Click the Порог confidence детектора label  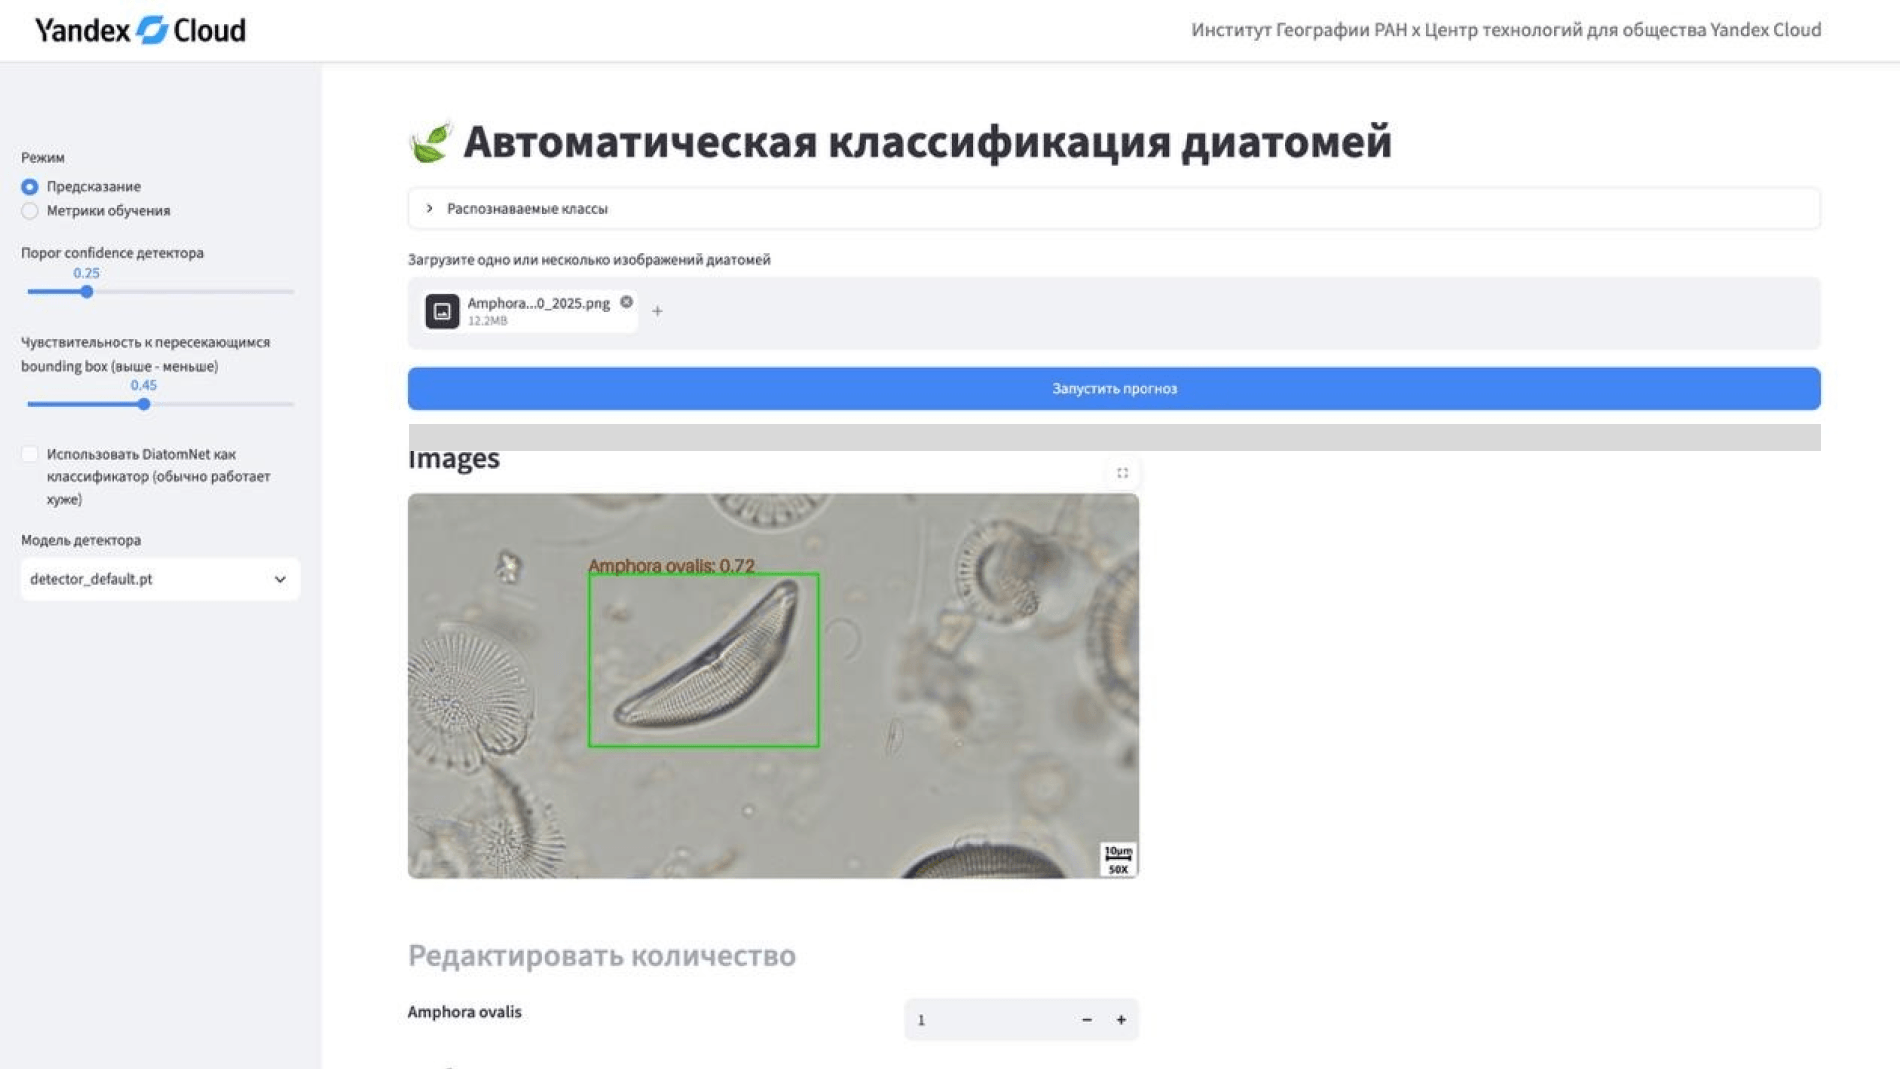point(112,253)
